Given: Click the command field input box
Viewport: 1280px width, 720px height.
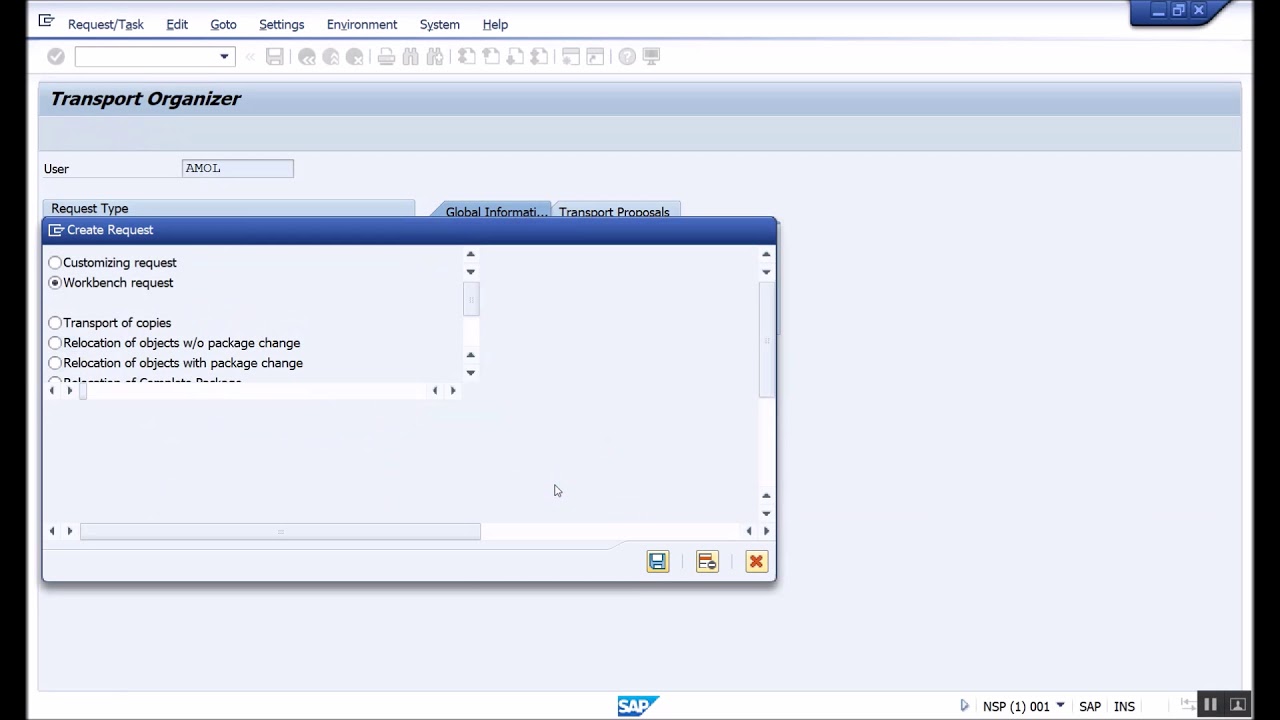Looking at the screenshot, I should tap(146, 57).
